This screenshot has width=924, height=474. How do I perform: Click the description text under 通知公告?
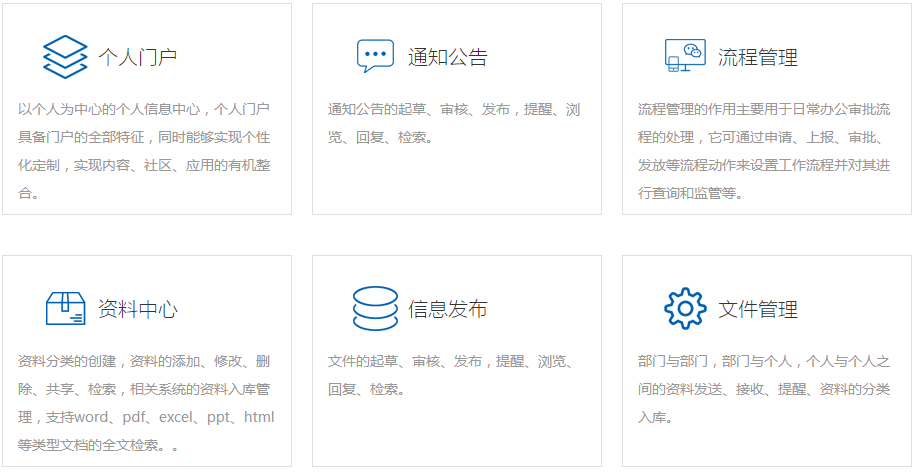pos(454,123)
